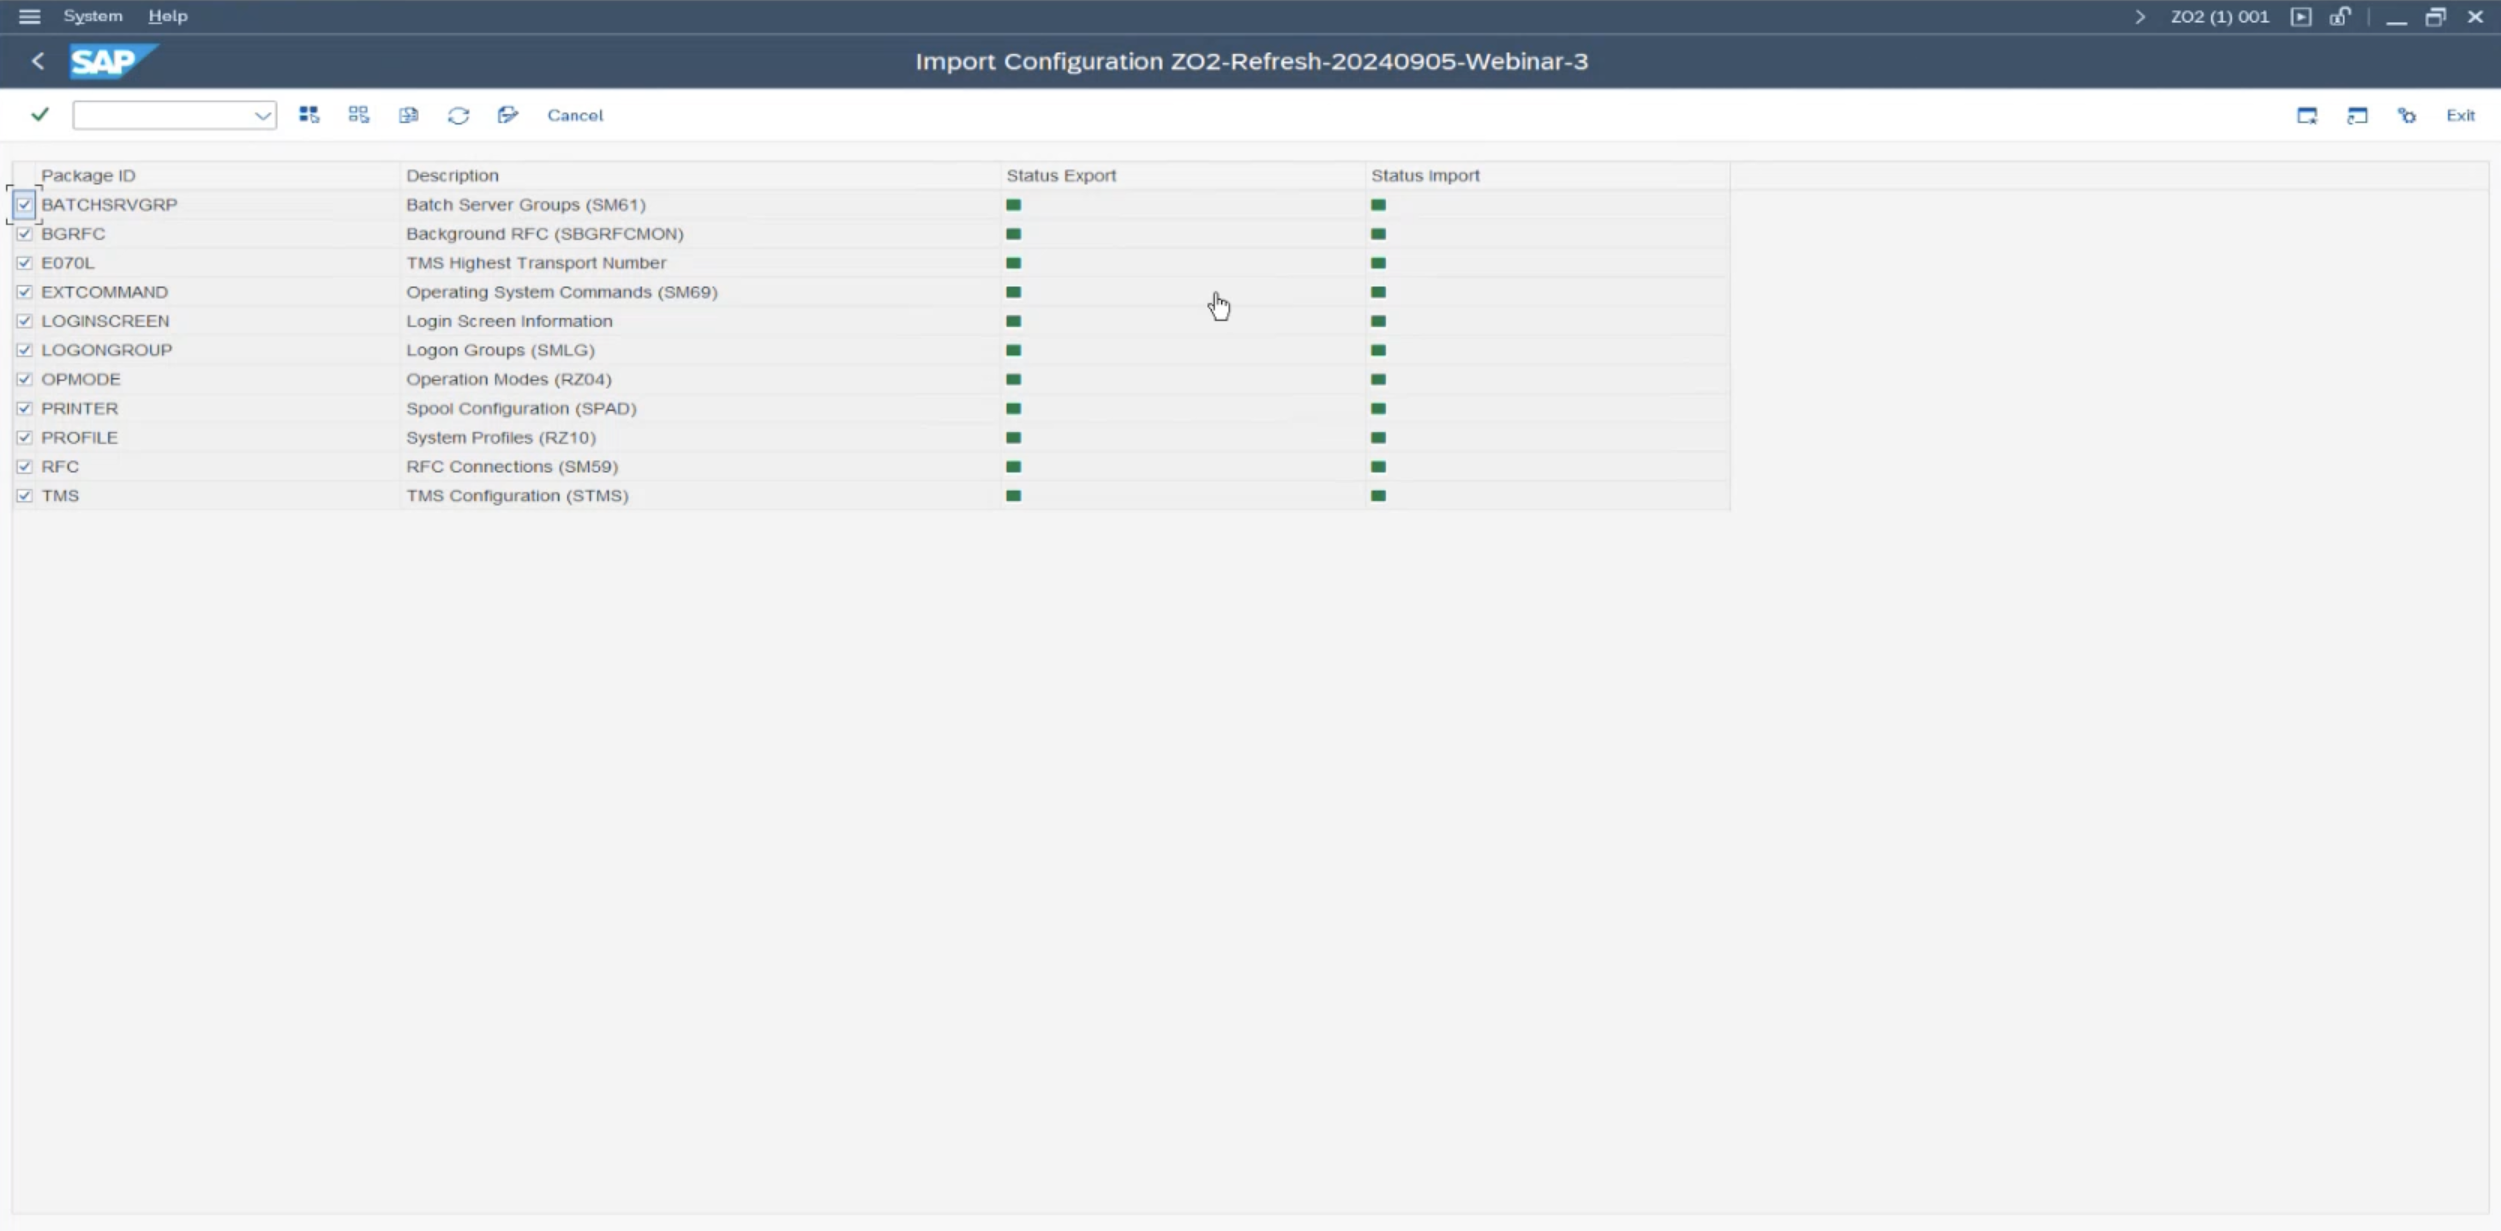The height and width of the screenshot is (1231, 2501).
Task: Click 'Spool Configuration (SPAD)' description
Action: click(x=521, y=408)
